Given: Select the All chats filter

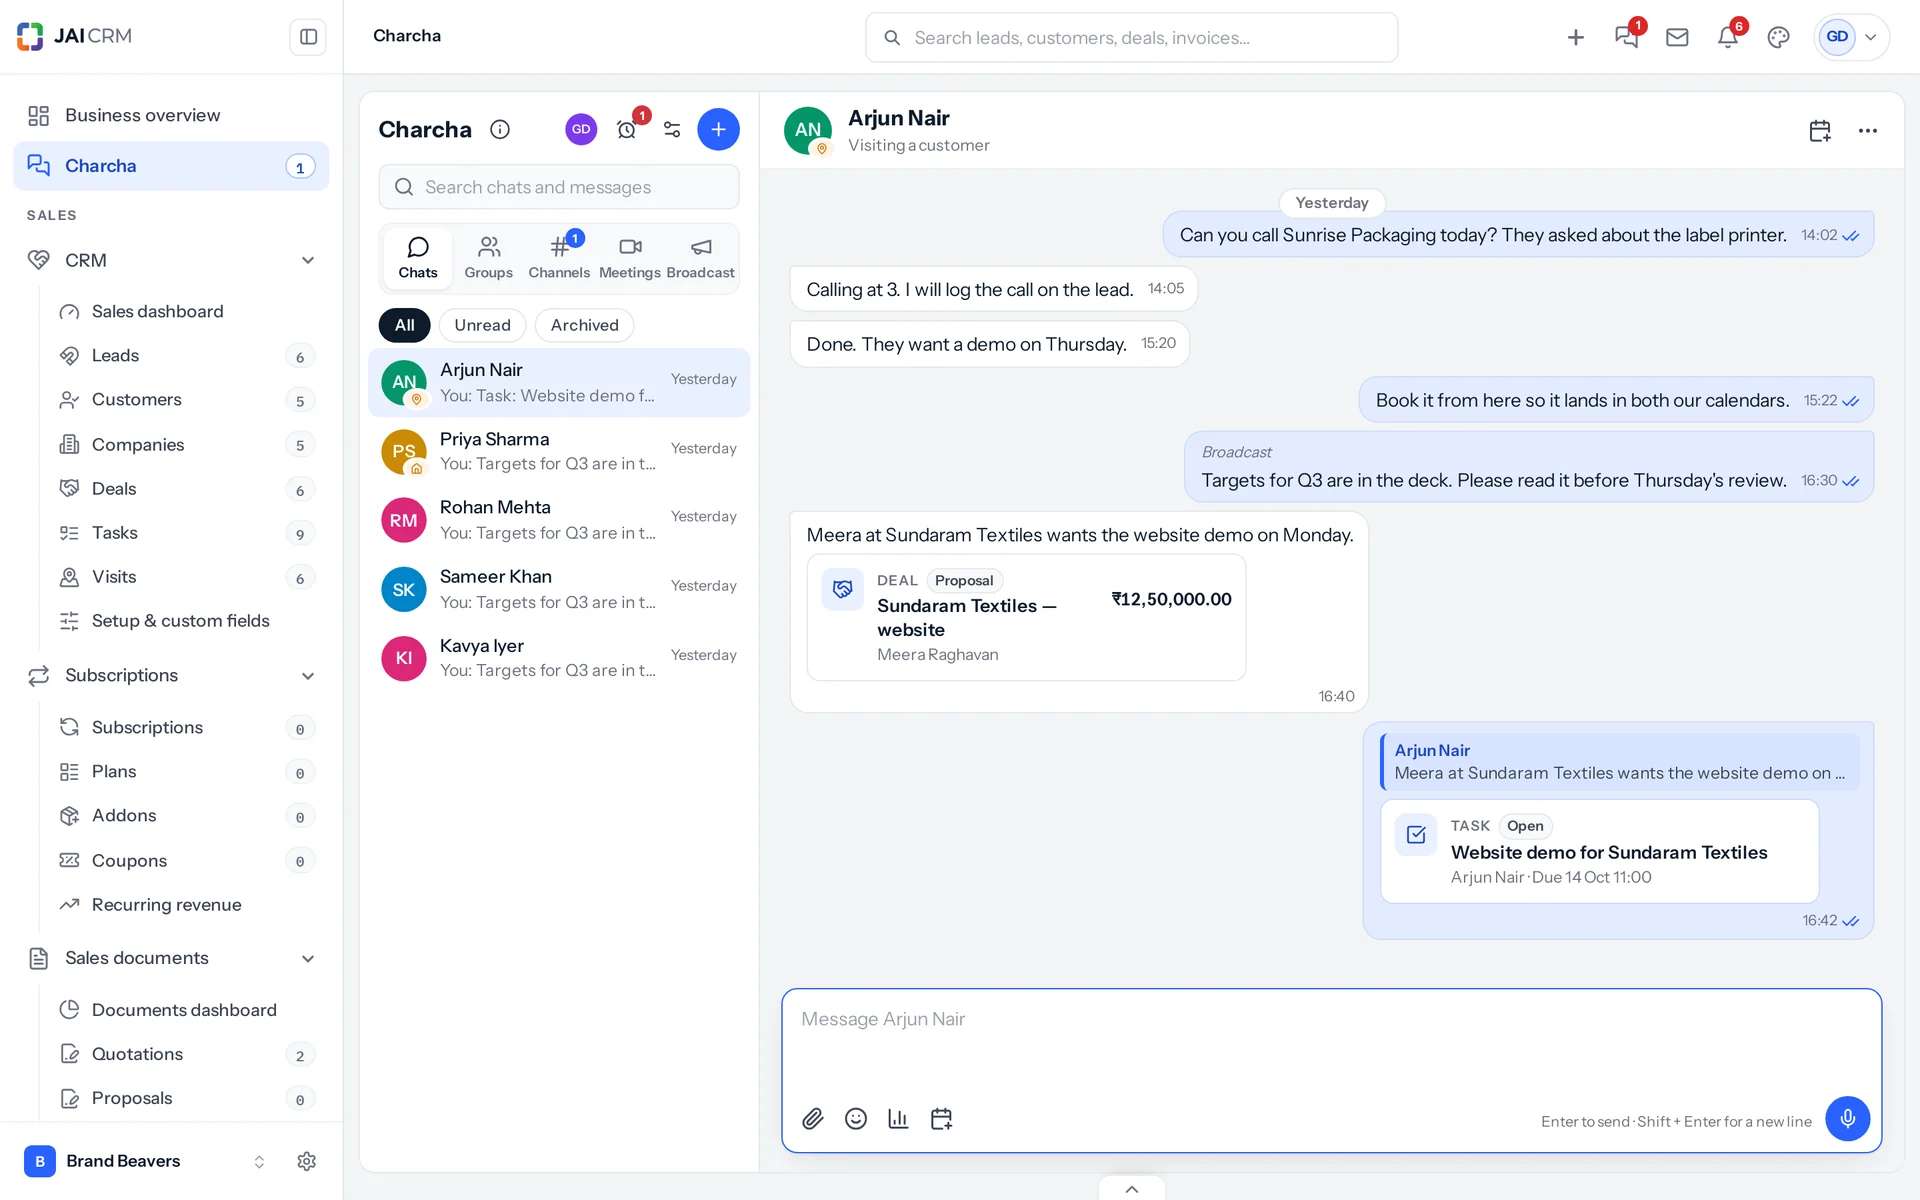Looking at the screenshot, I should 404,325.
